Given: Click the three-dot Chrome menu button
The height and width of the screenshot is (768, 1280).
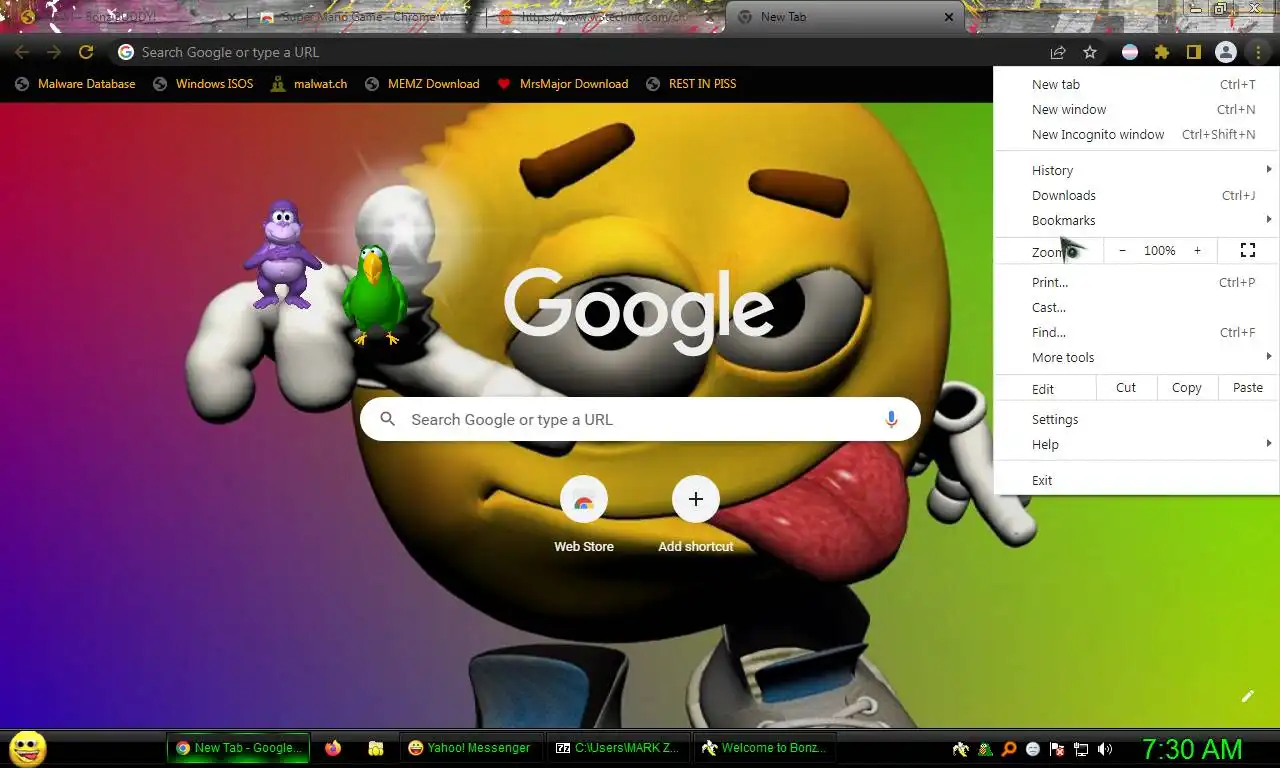Looking at the screenshot, I should 1258,52.
